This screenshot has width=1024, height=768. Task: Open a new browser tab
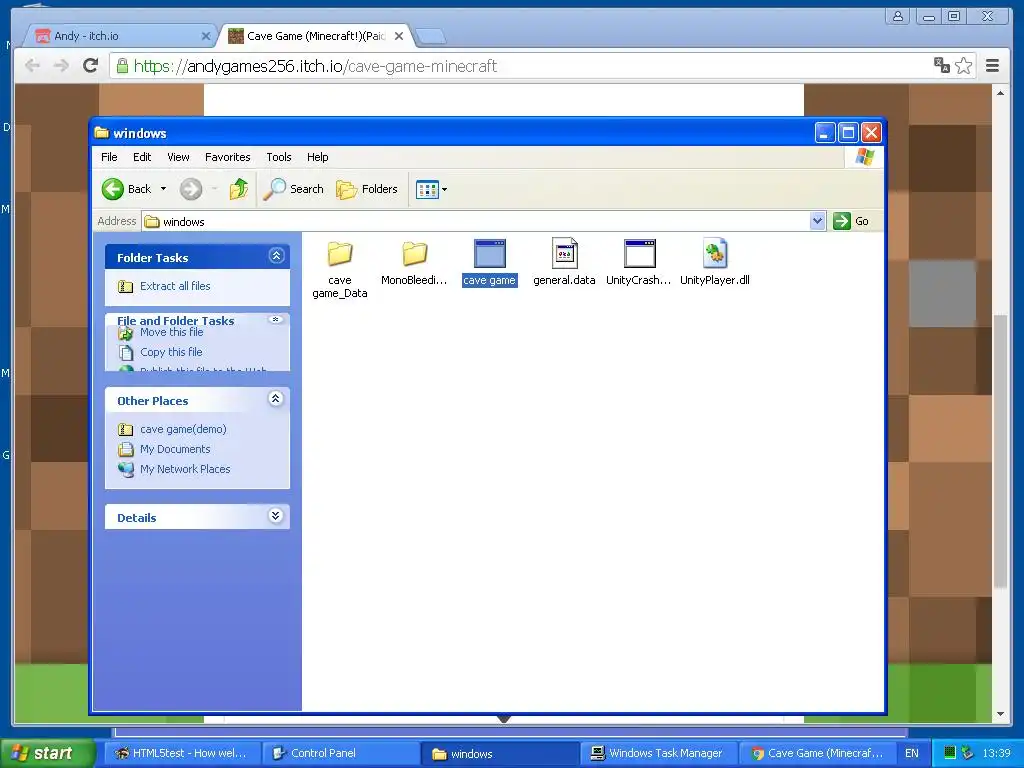(430, 36)
